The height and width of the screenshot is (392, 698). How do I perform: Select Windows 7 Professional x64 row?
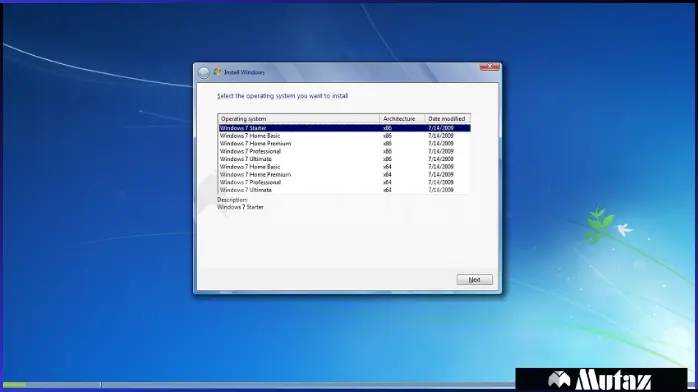pyautogui.click(x=344, y=182)
